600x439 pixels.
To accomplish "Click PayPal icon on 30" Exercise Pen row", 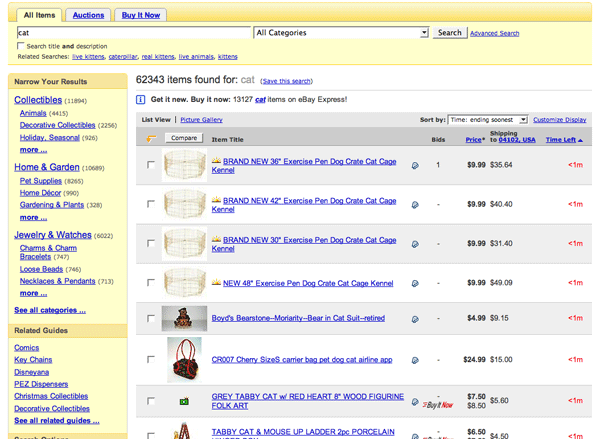I will click(x=415, y=244).
